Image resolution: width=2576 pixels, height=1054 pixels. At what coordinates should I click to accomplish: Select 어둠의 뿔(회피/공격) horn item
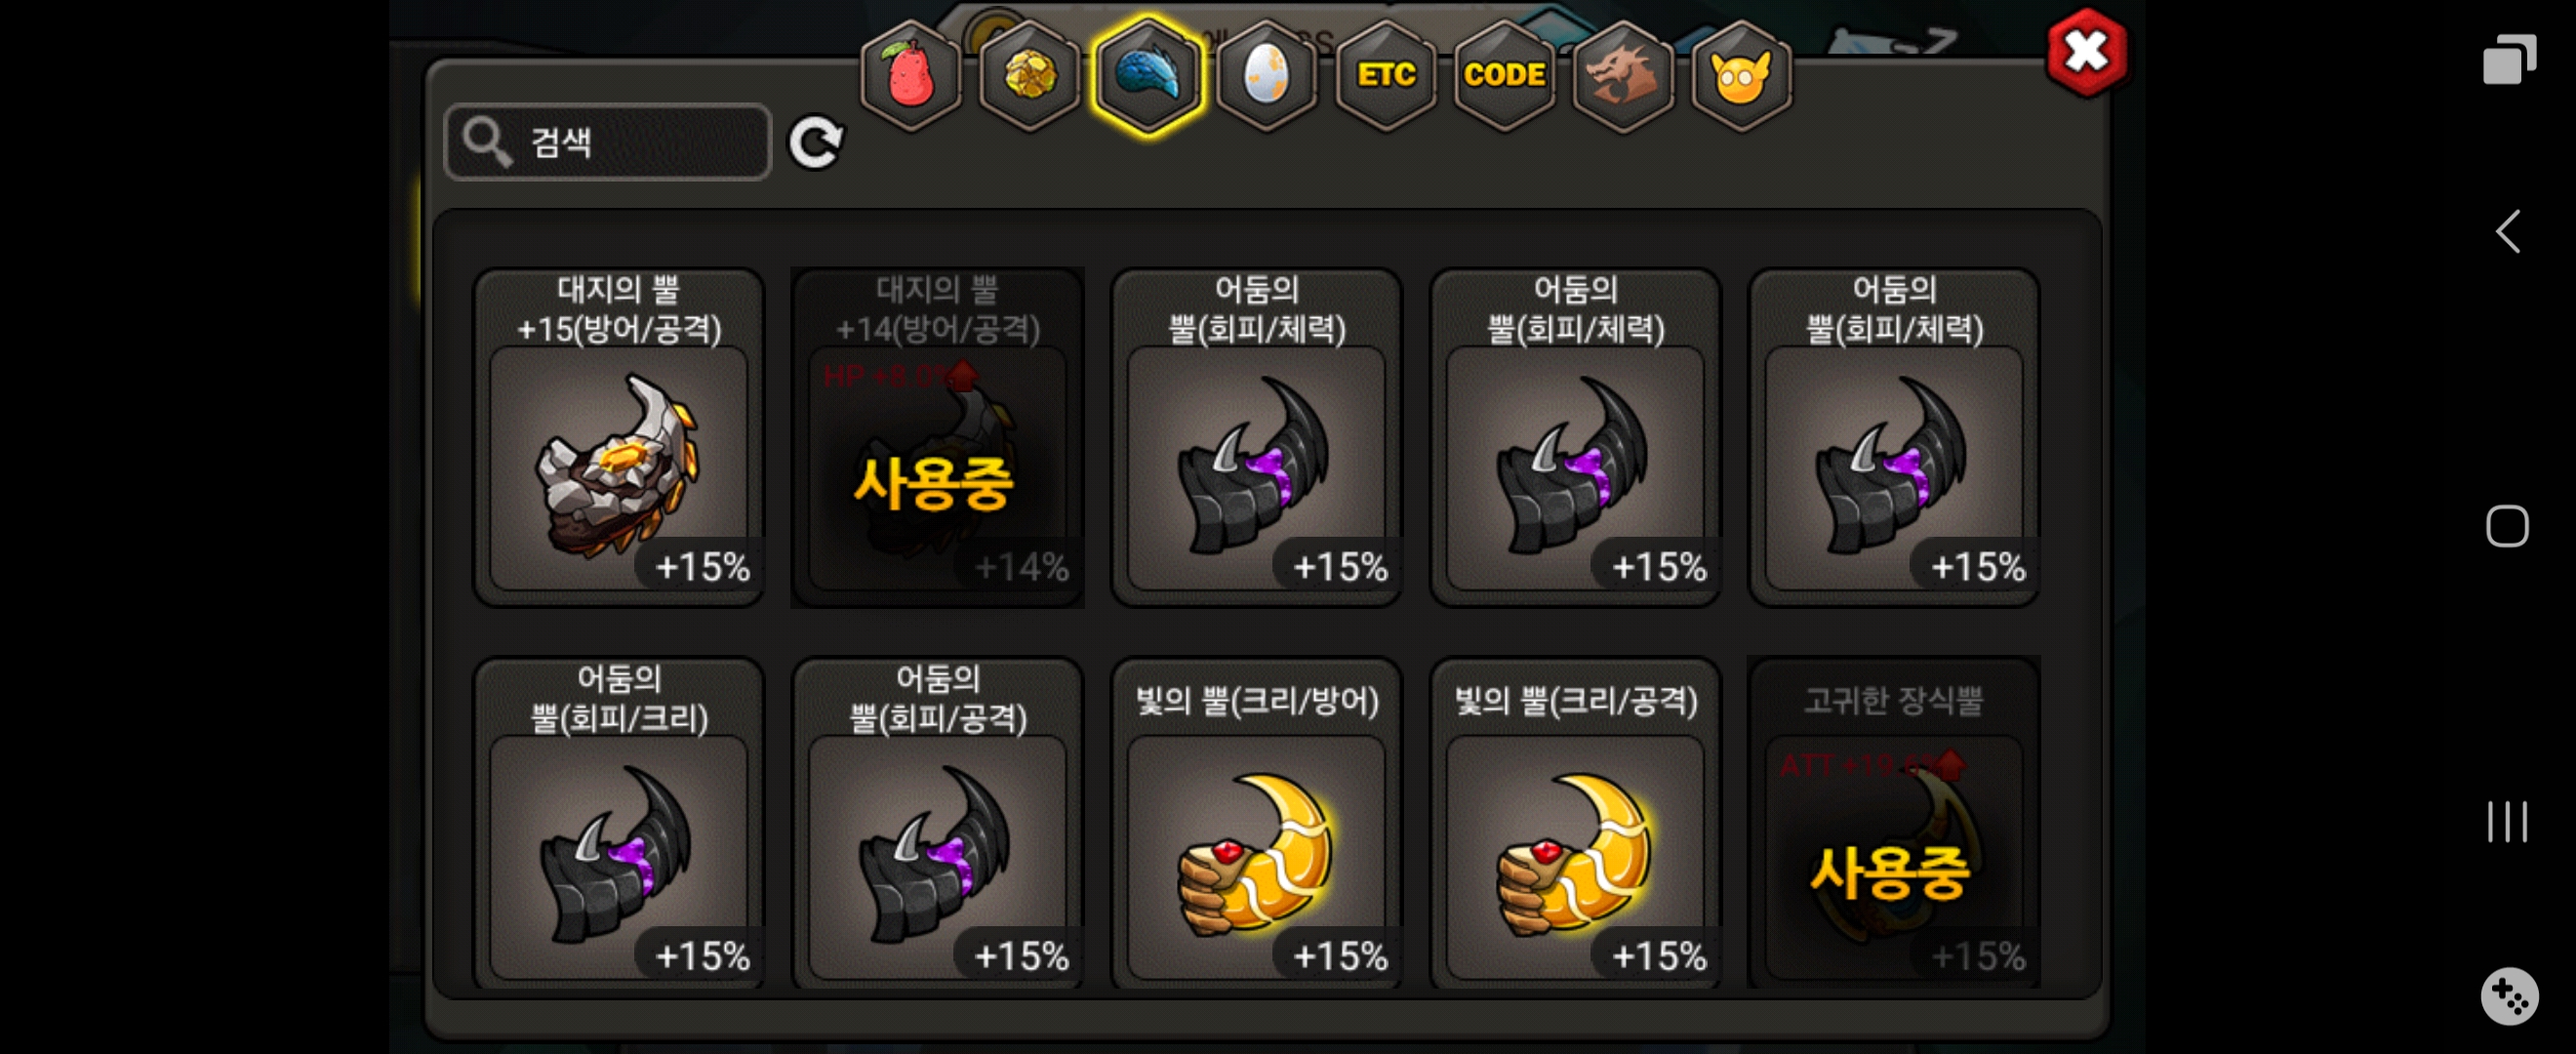tap(938, 823)
